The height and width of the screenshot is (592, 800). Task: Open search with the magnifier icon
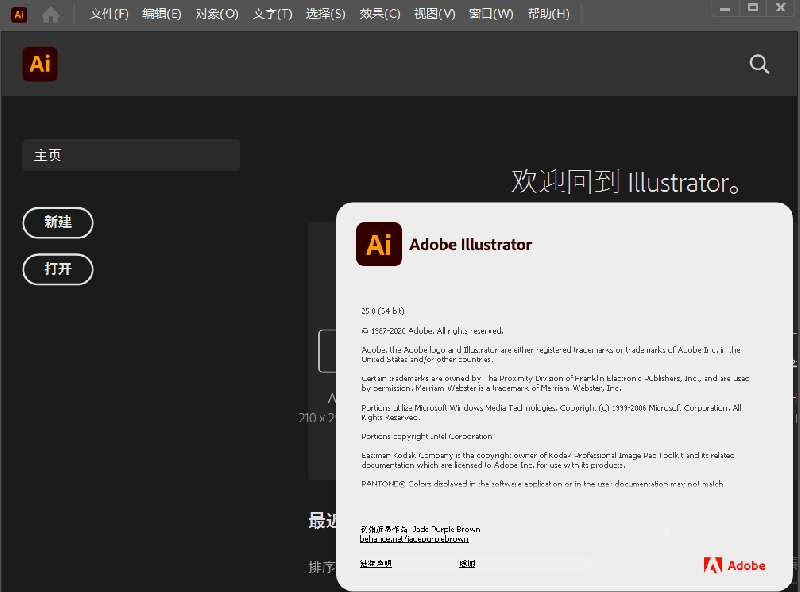pyautogui.click(x=758, y=63)
